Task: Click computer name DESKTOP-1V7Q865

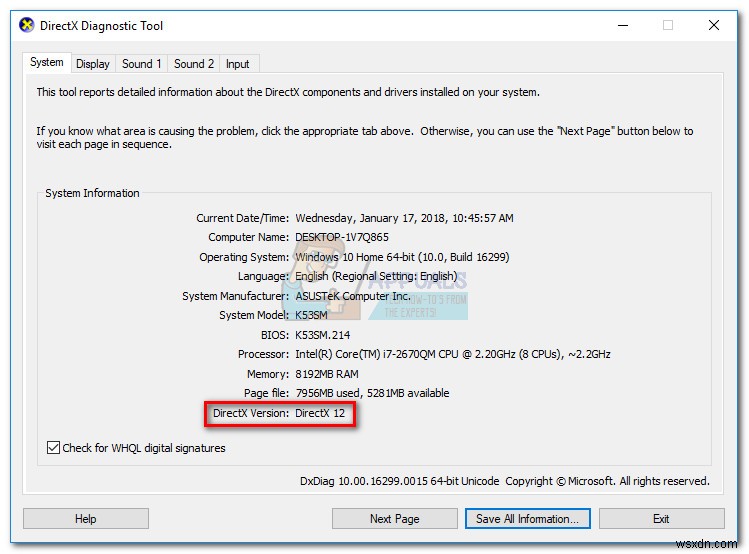Action: 342,237
